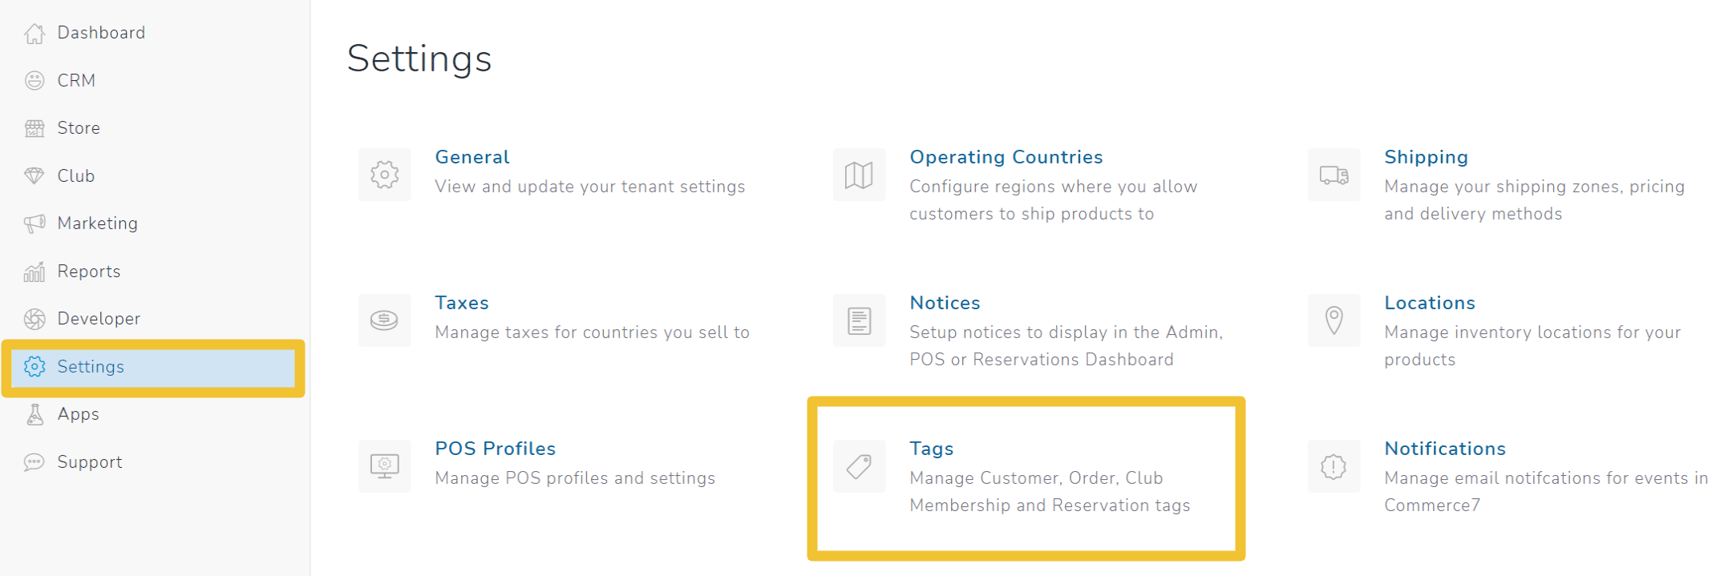The width and height of the screenshot is (1720, 576).
Task: Select the Marketing megaphone icon
Action: point(35,223)
